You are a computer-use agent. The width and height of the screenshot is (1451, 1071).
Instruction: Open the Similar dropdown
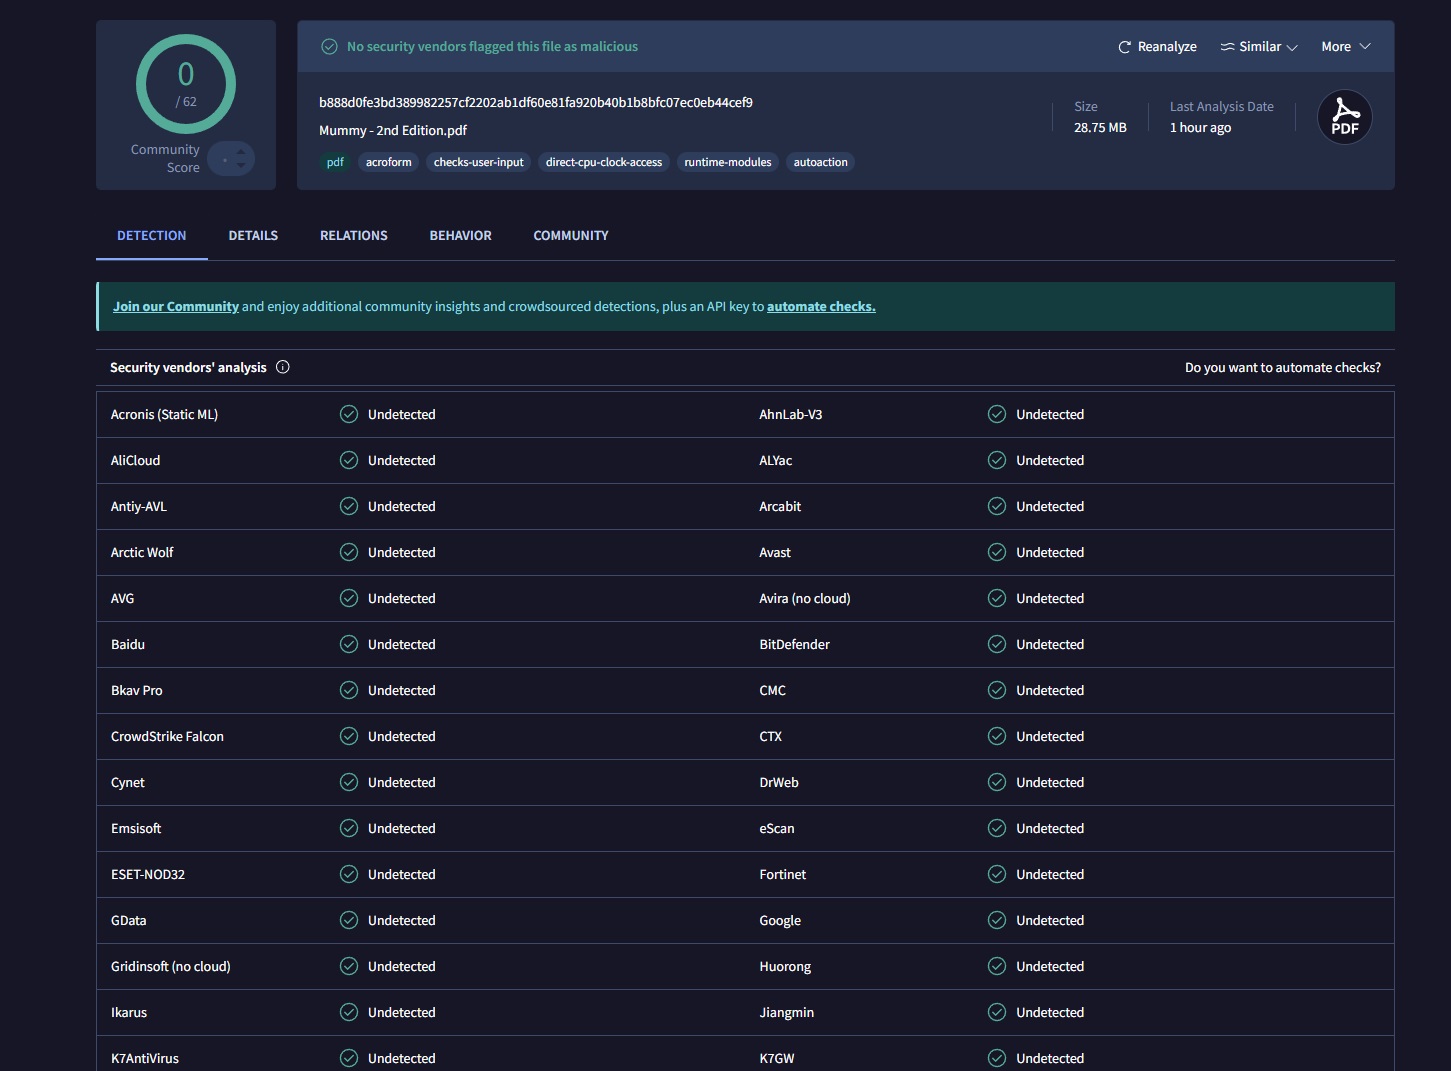coord(1259,47)
